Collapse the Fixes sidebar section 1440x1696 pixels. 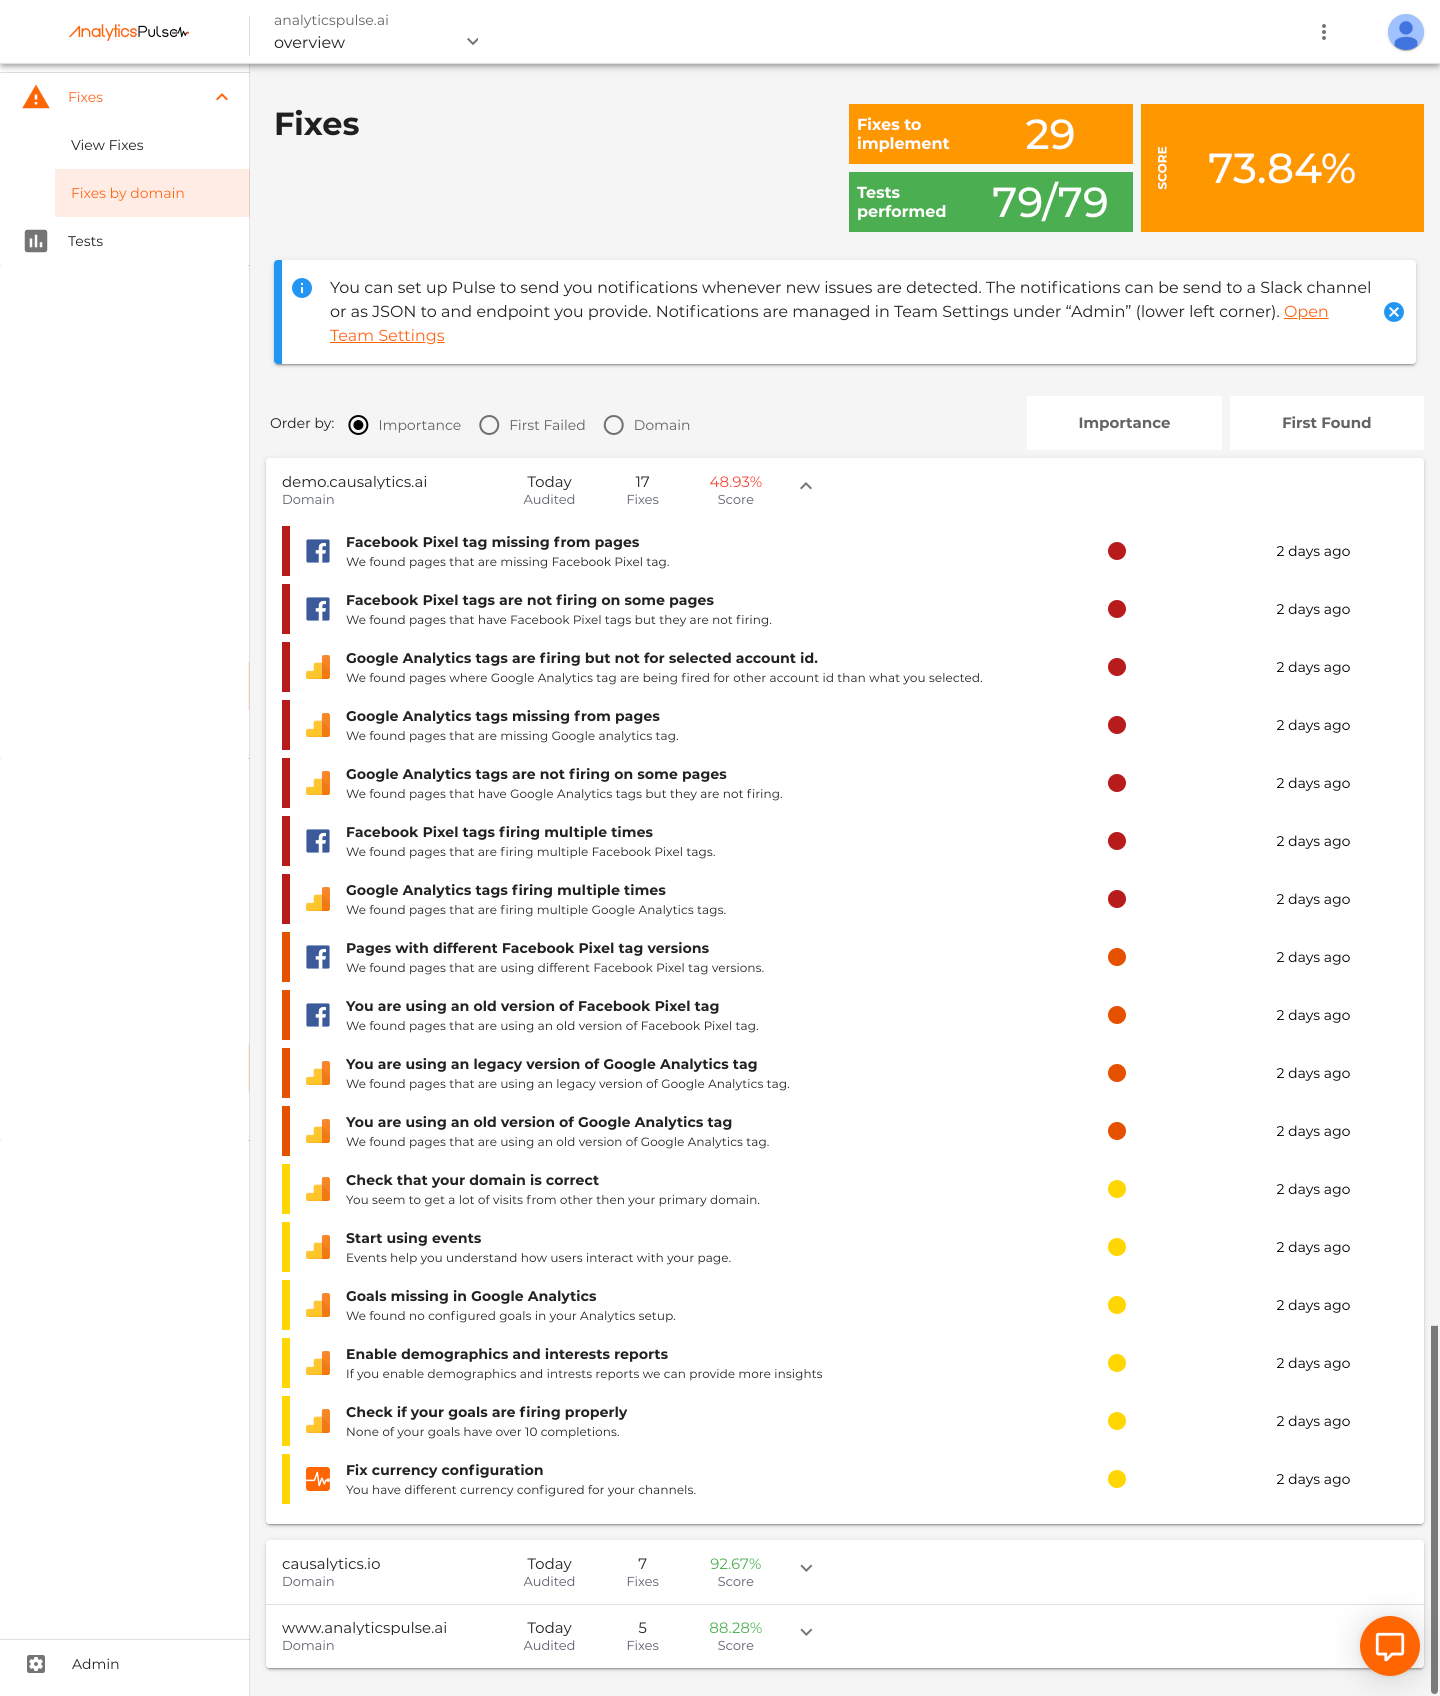tap(222, 97)
